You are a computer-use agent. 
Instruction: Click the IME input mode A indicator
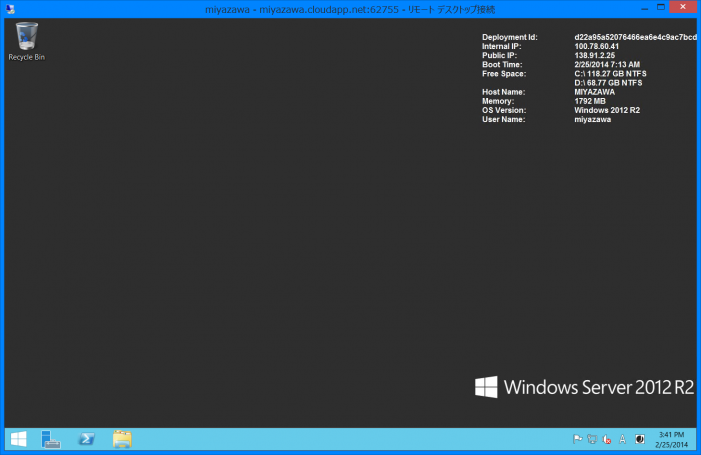(622, 439)
